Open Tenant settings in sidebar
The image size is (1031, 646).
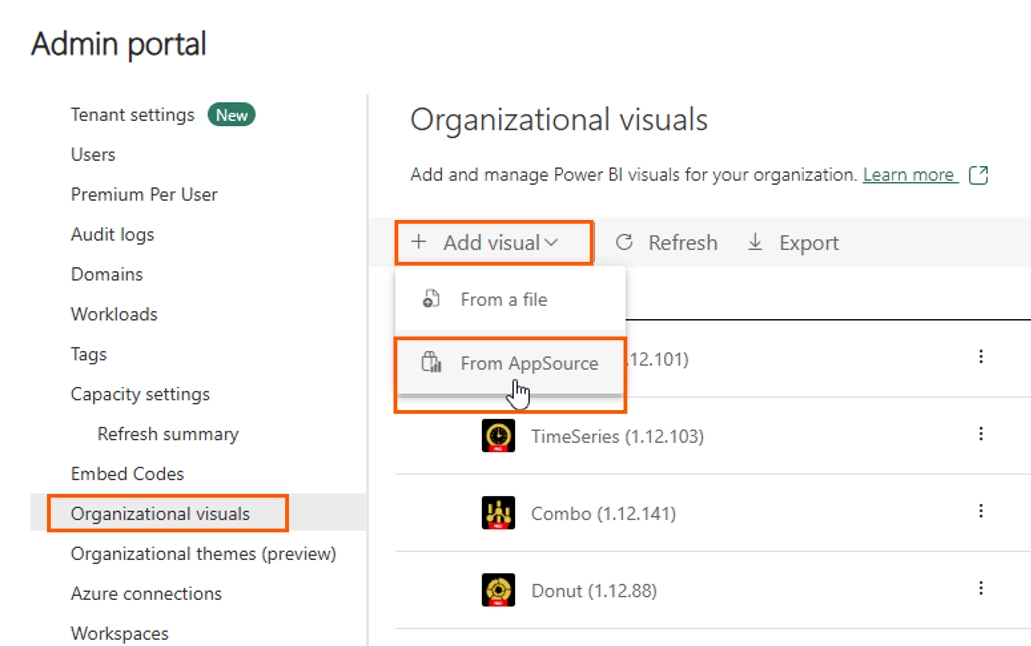pyautogui.click(x=133, y=114)
